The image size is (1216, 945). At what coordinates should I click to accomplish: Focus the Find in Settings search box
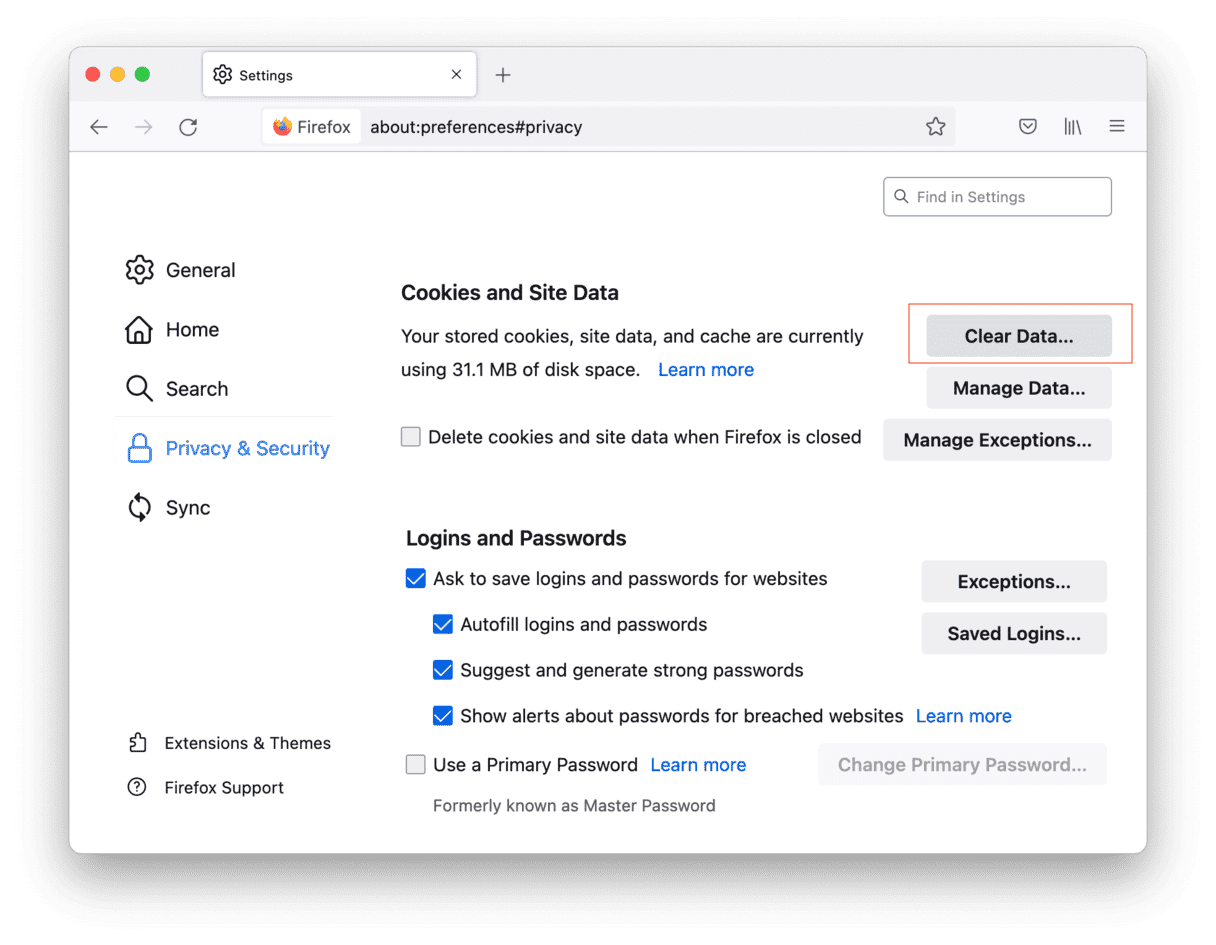997,197
